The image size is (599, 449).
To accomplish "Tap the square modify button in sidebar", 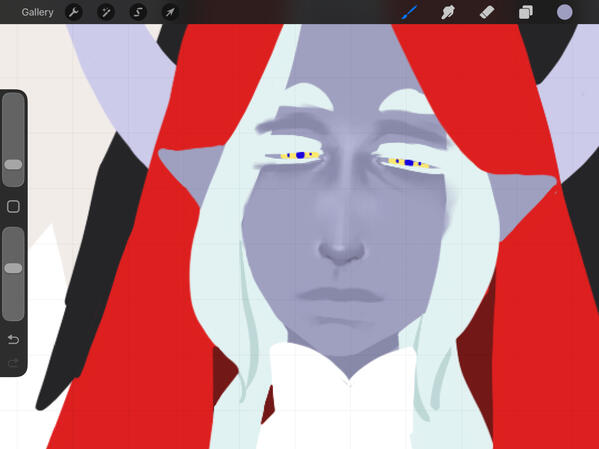I will (x=13, y=206).
